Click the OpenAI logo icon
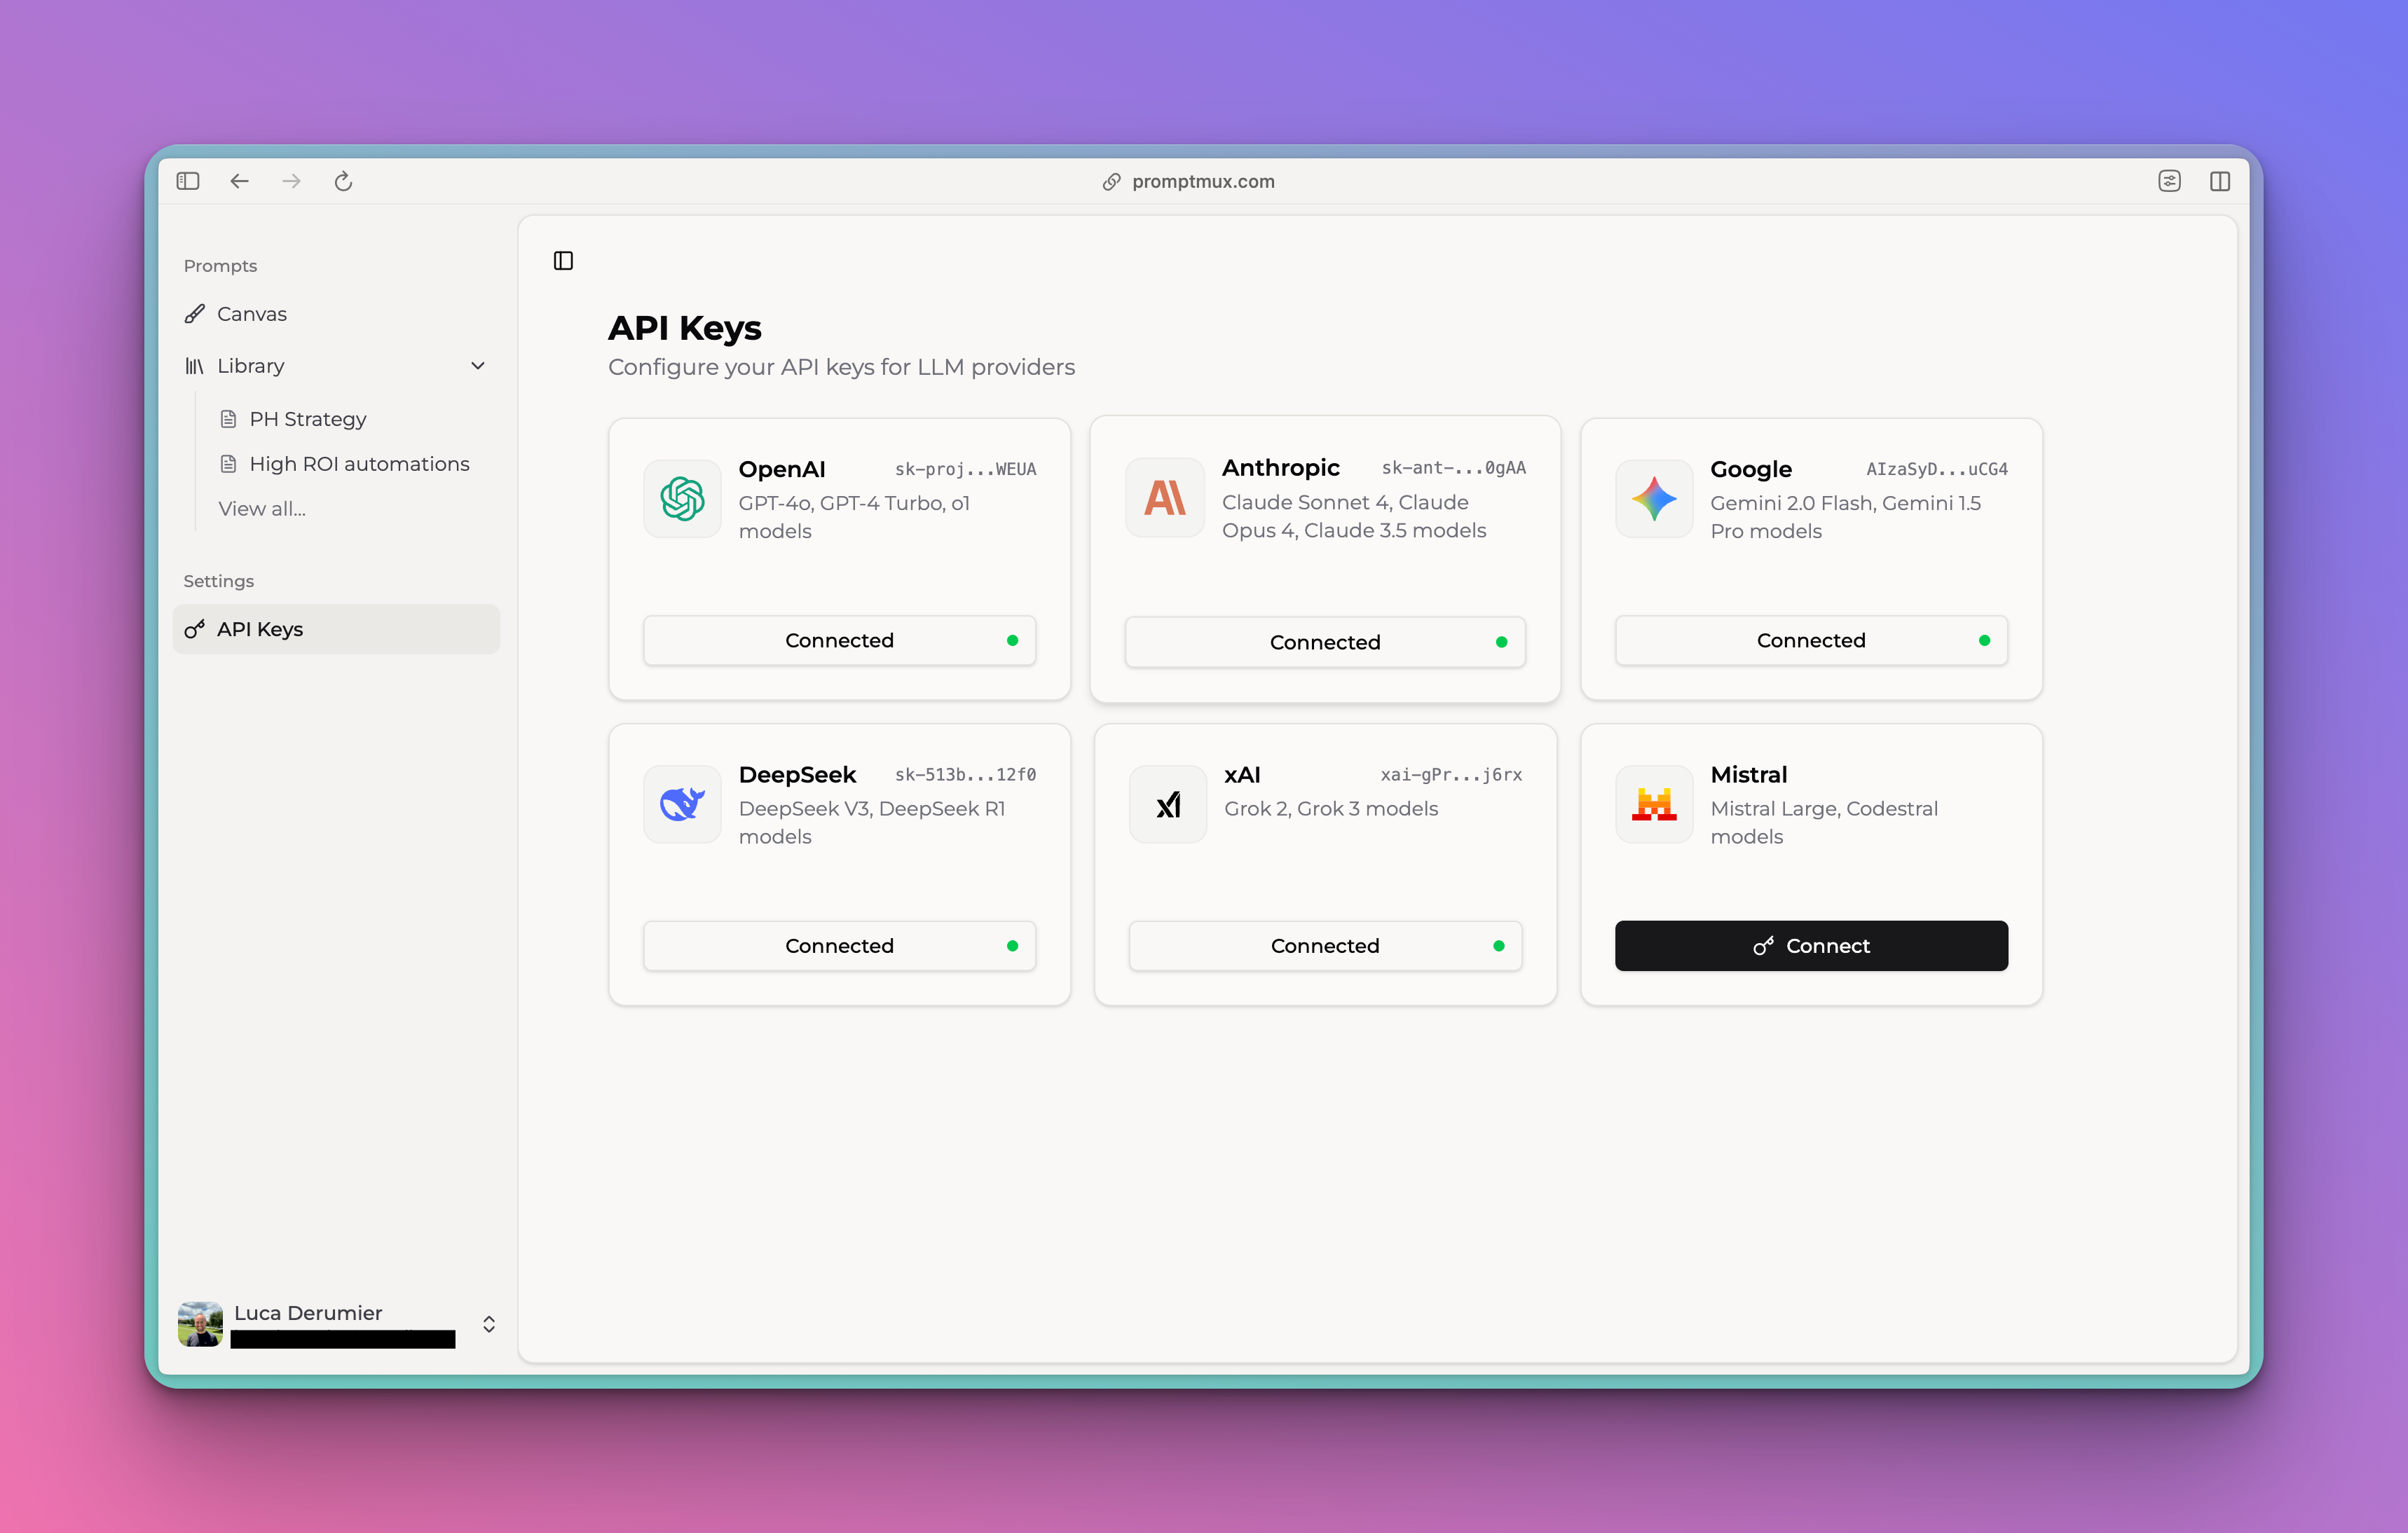2408x1533 pixels. [682, 498]
